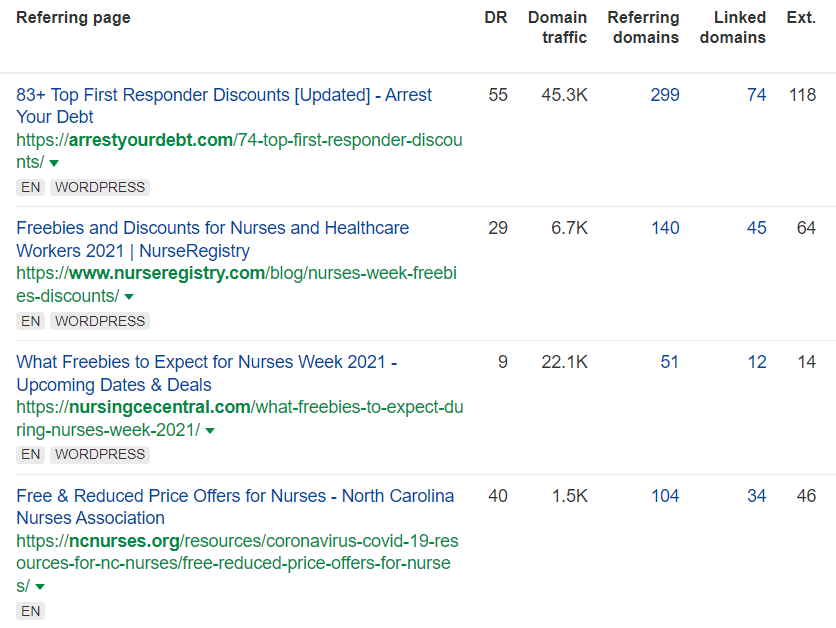
Task: Open 'Freebies and Discounts for Nurses' title link
Action: [x=212, y=228]
